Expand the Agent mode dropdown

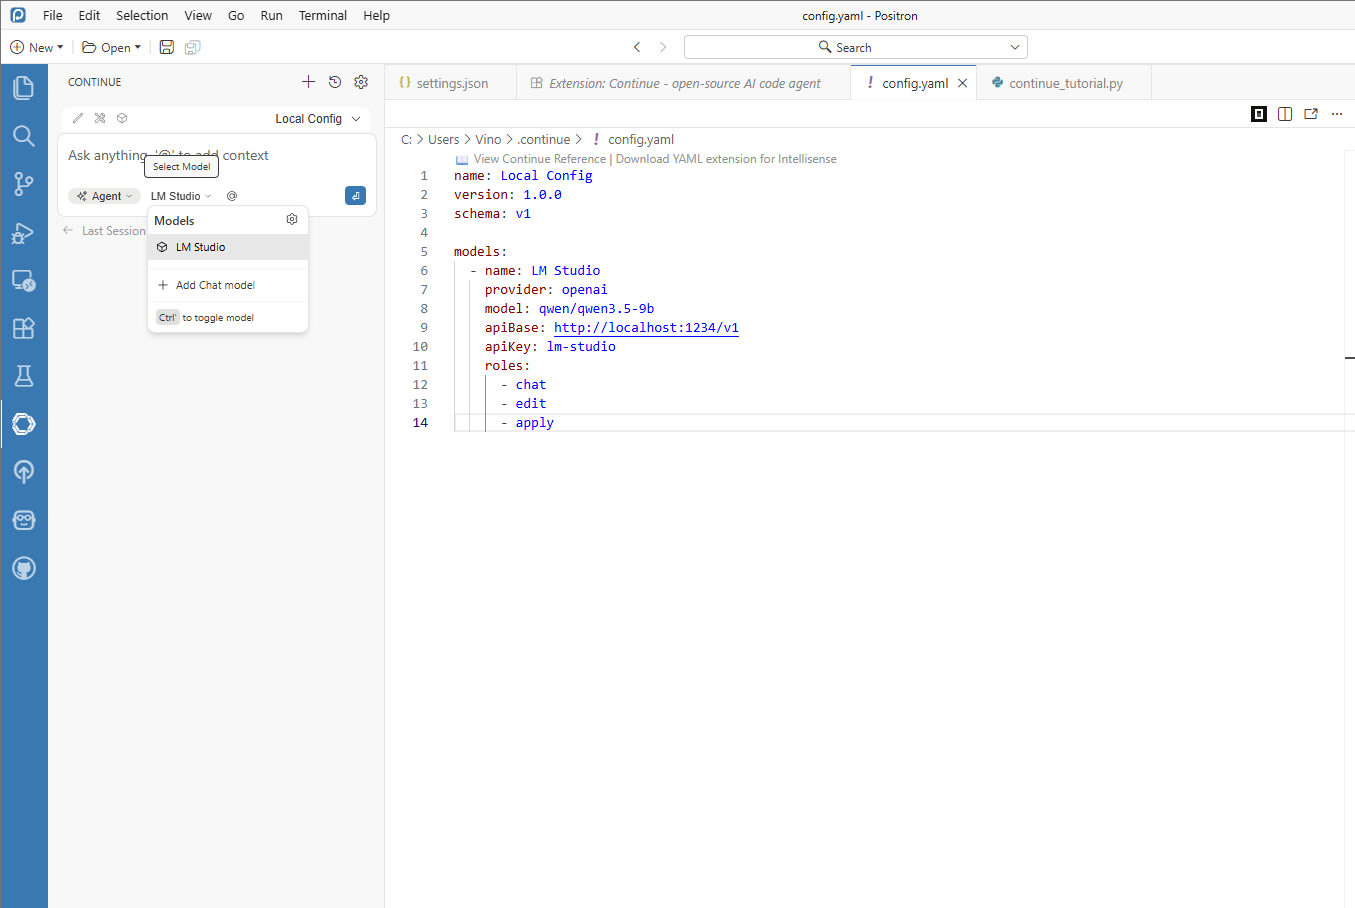(x=105, y=196)
